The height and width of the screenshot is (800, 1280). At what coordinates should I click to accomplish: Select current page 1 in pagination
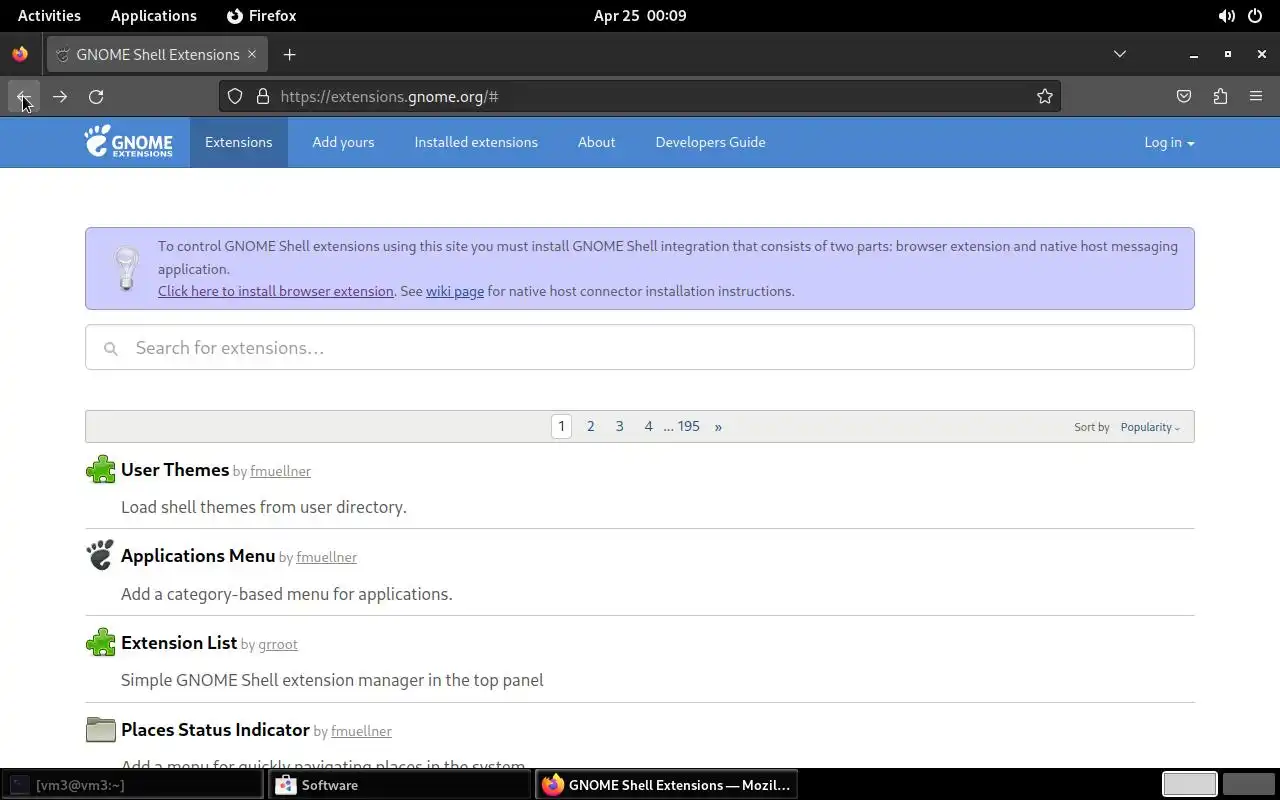[562, 426]
